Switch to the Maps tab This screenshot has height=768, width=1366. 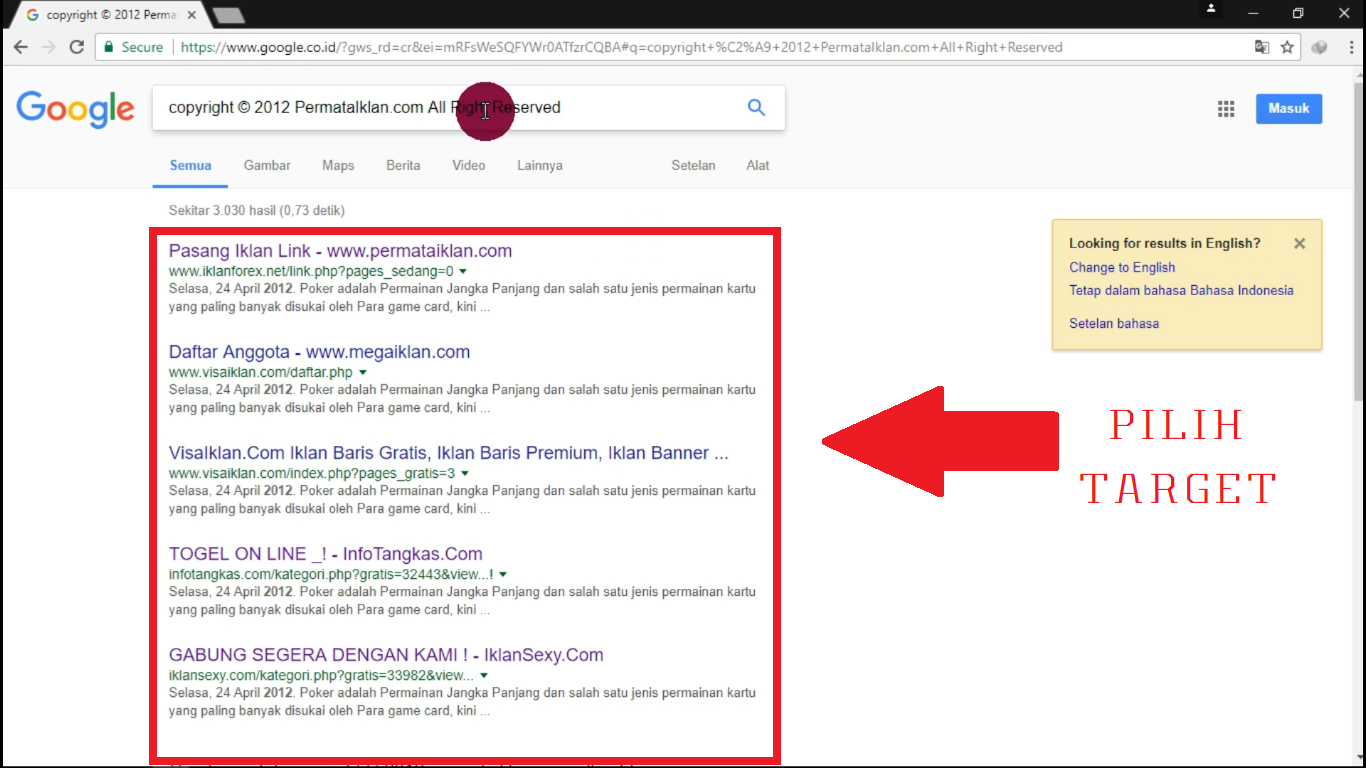338,165
